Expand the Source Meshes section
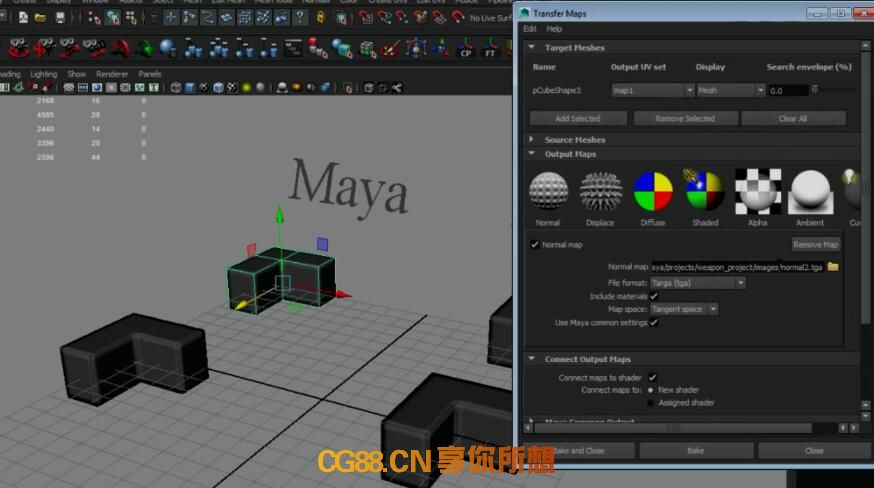Viewport: 874px width, 488px height. (x=532, y=139)
